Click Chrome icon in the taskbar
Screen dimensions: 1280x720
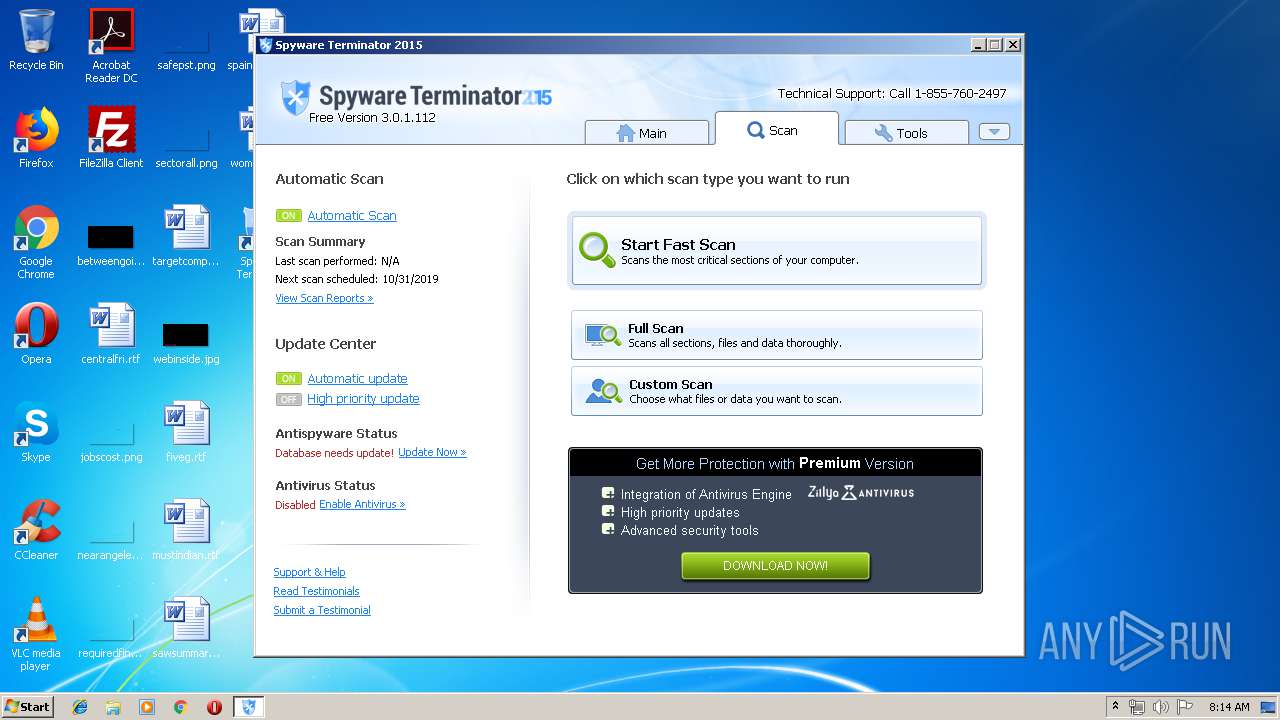(180, 707)
